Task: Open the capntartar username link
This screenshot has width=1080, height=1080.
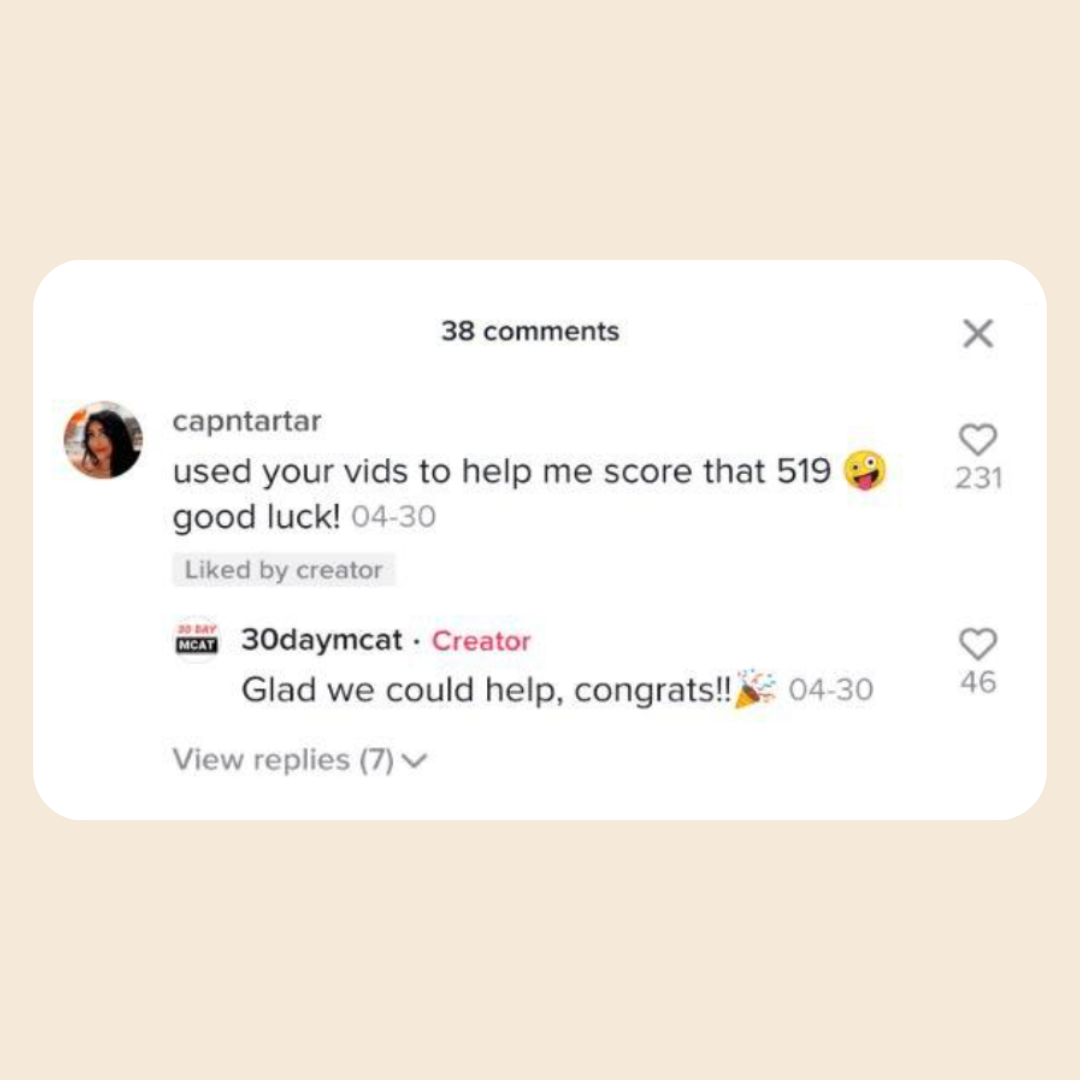Action: click(x=247, y=421)
